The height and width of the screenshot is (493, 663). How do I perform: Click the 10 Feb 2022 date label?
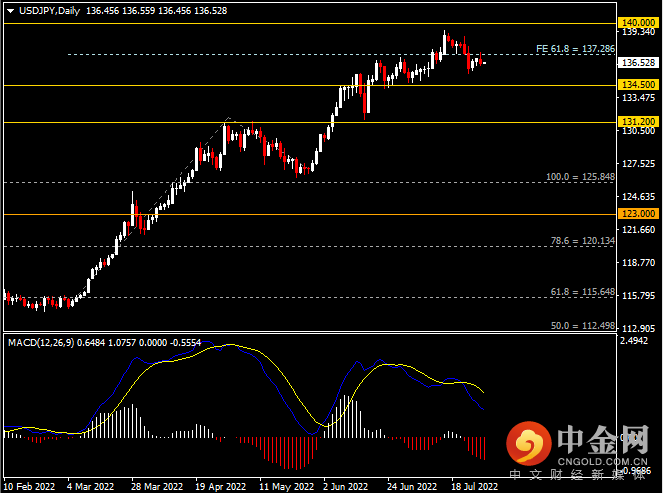29,486
